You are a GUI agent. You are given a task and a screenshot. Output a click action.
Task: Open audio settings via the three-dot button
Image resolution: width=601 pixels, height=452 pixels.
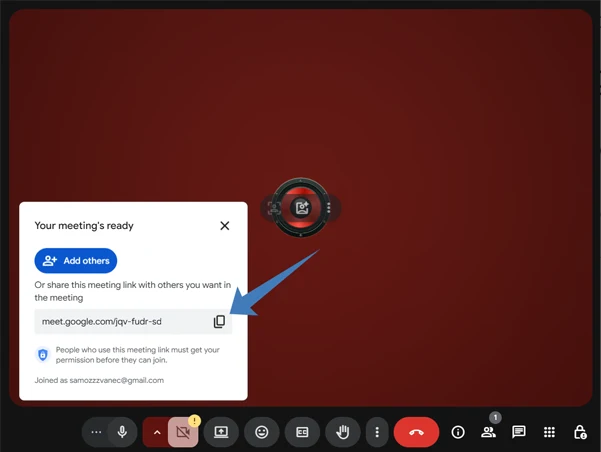(96, 432)
